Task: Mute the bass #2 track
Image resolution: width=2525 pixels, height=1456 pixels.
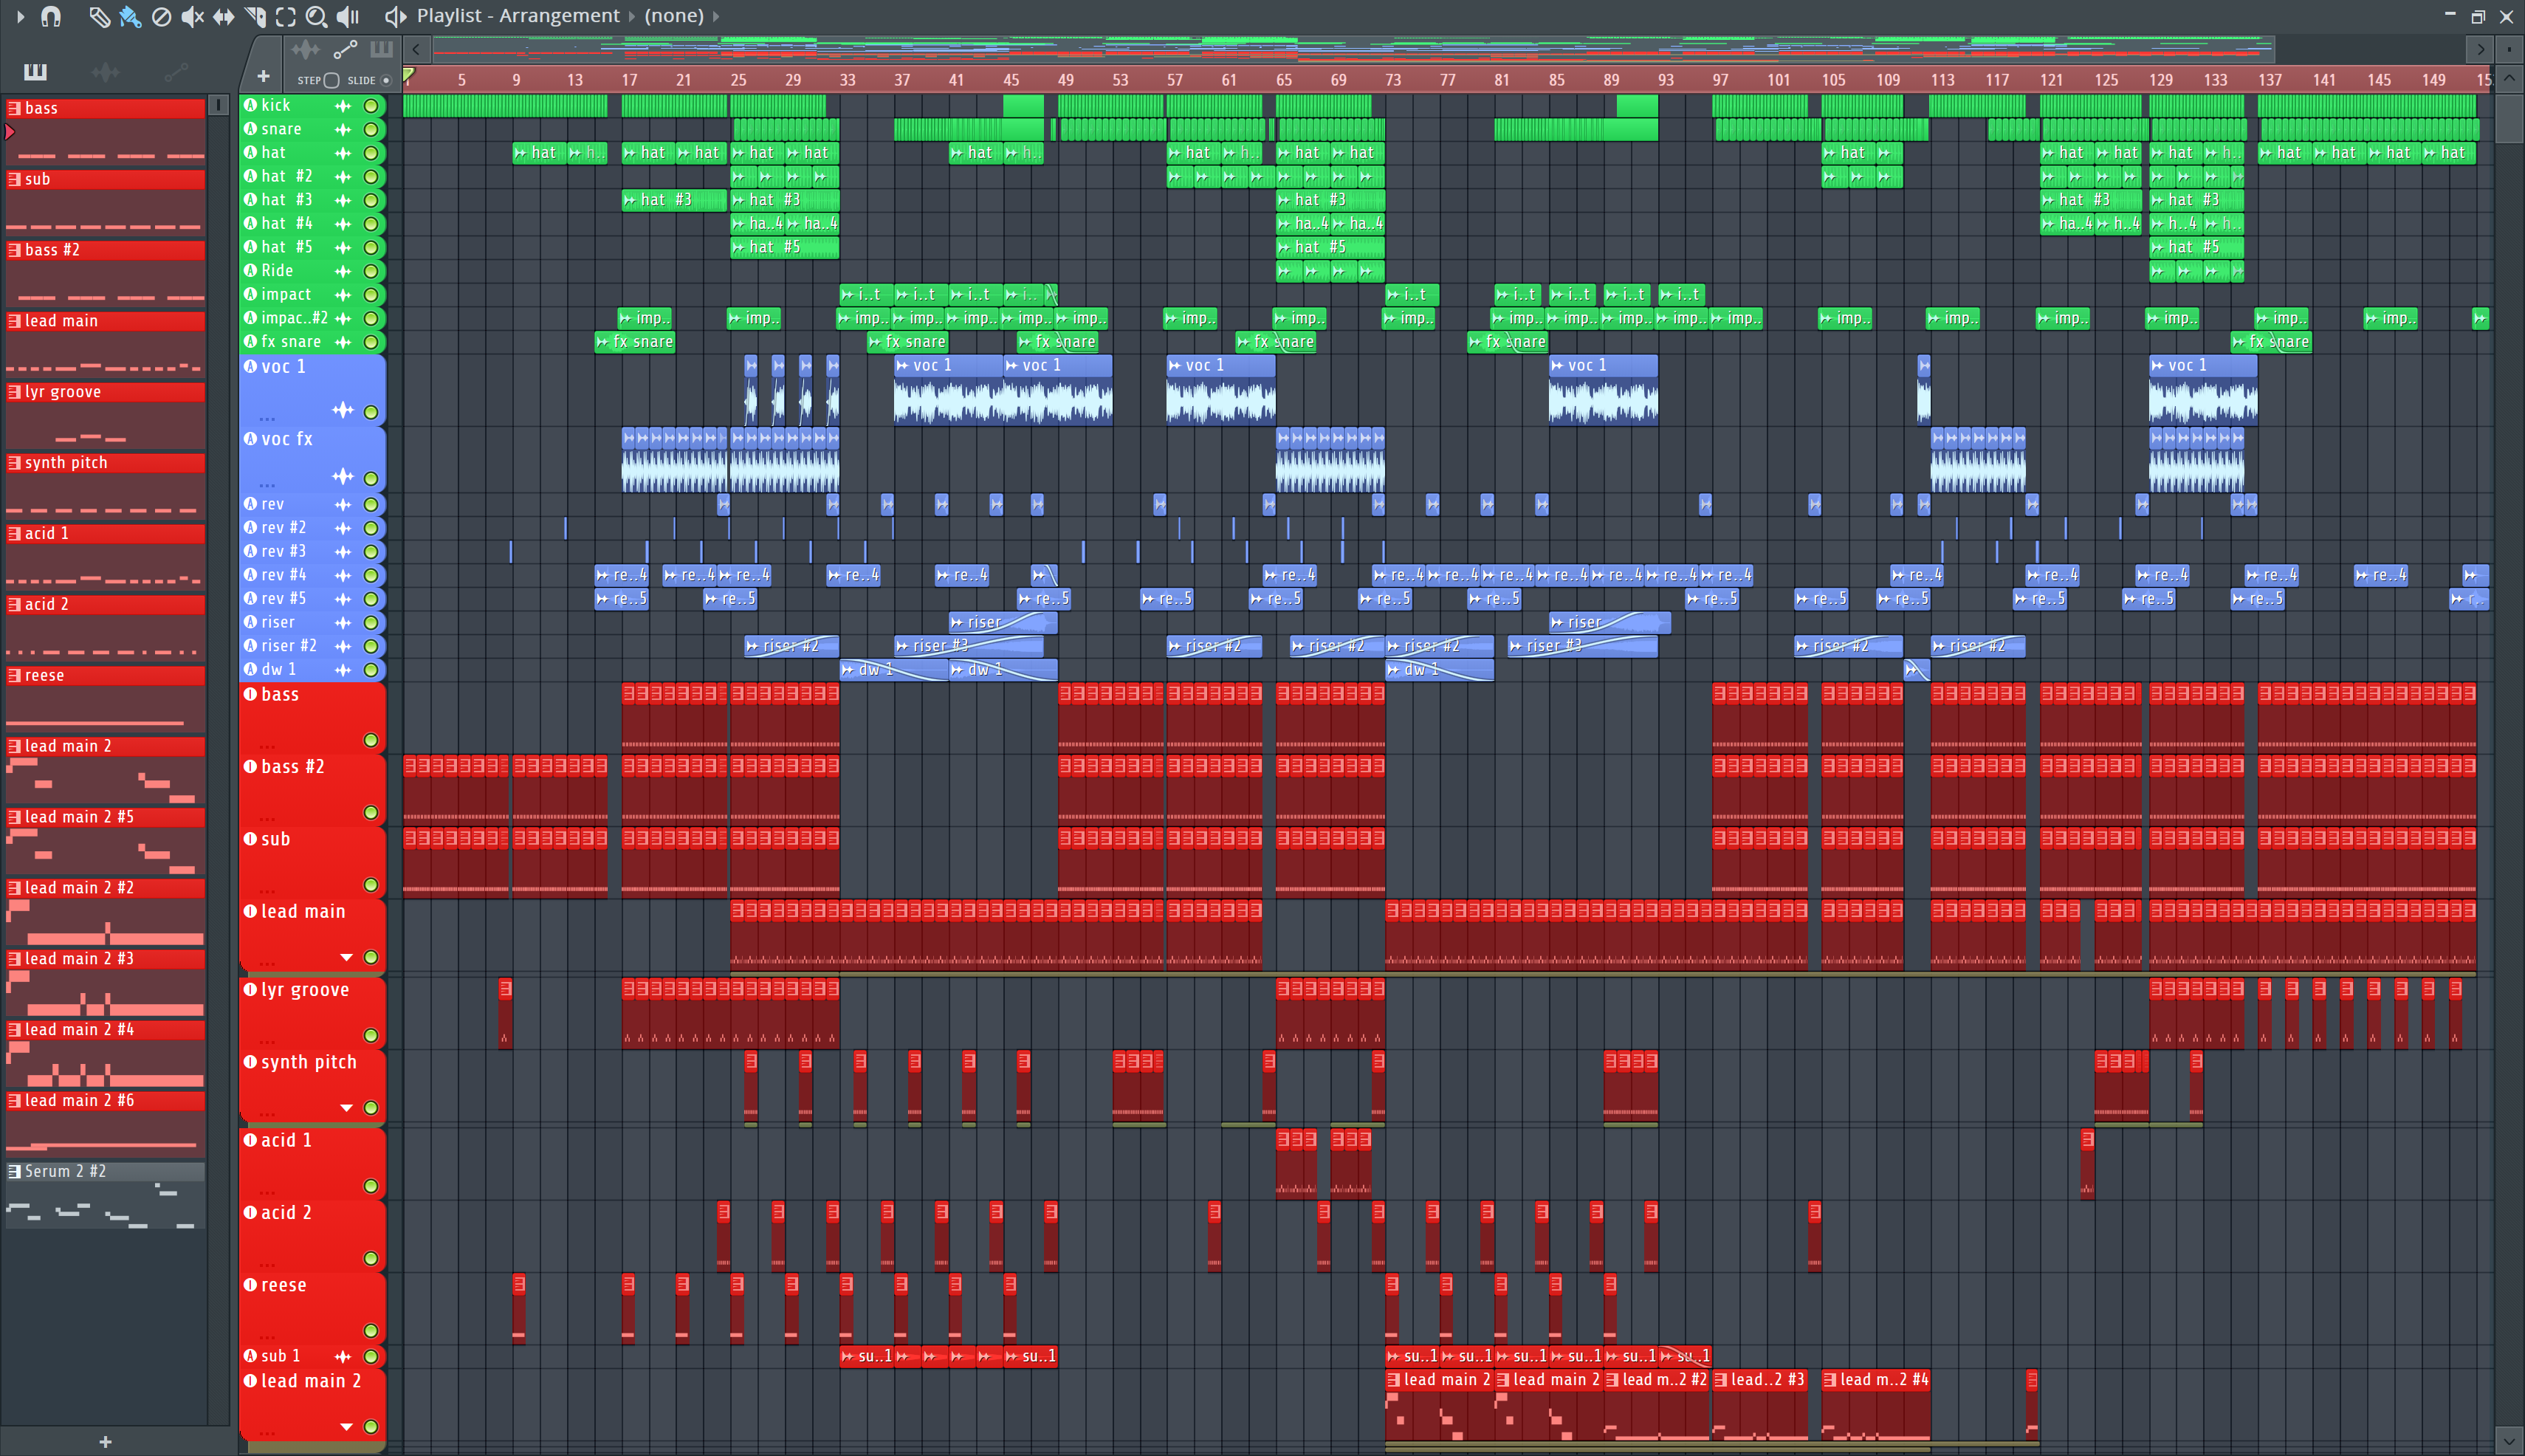Action: click(x=371, y=812)
